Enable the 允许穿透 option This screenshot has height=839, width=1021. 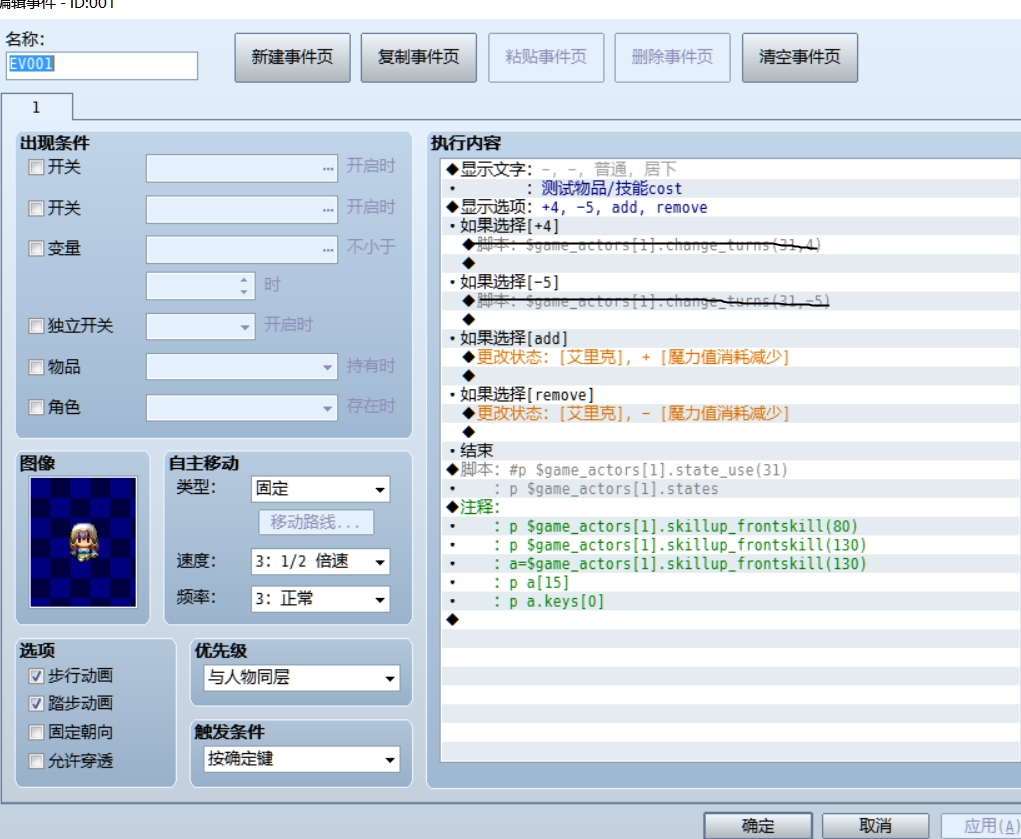click(x=36, y=761)
